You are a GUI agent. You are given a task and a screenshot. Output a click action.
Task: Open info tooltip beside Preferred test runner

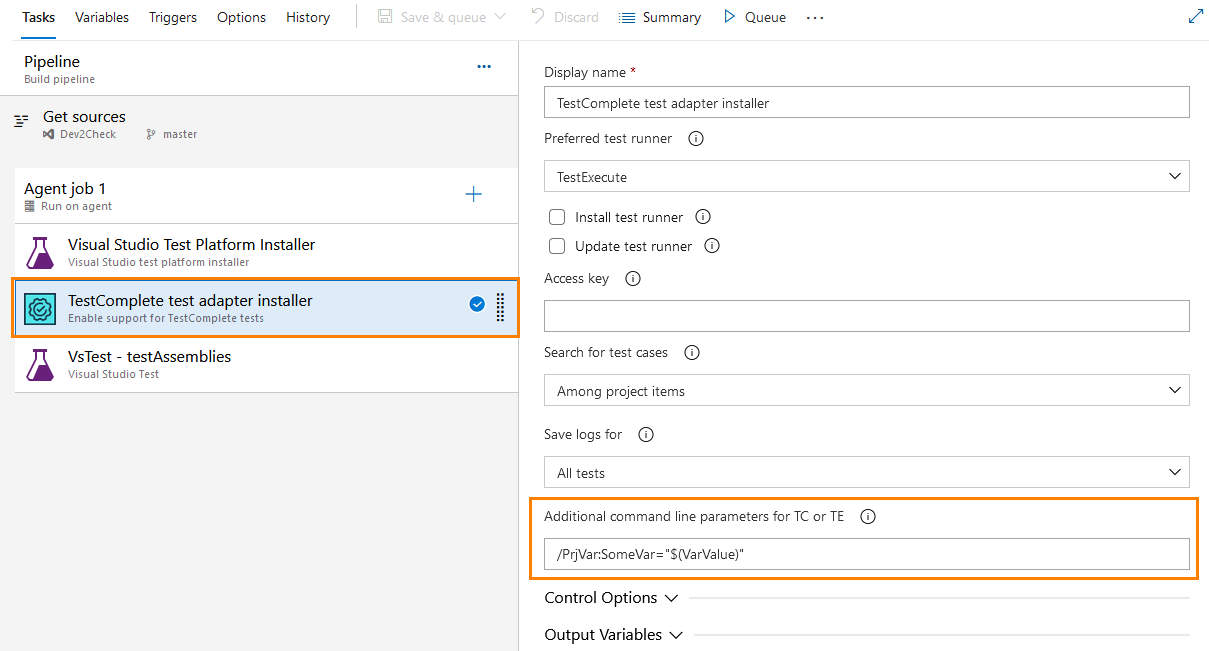click(695, 139)
